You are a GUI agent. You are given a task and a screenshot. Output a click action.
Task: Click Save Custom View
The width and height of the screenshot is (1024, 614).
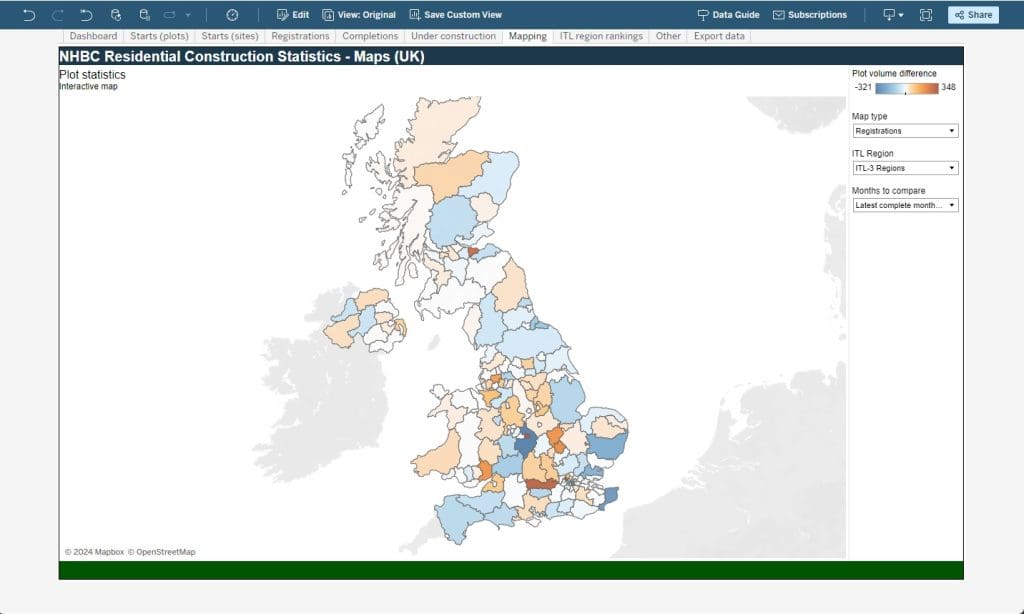click(x=455, y=15)
